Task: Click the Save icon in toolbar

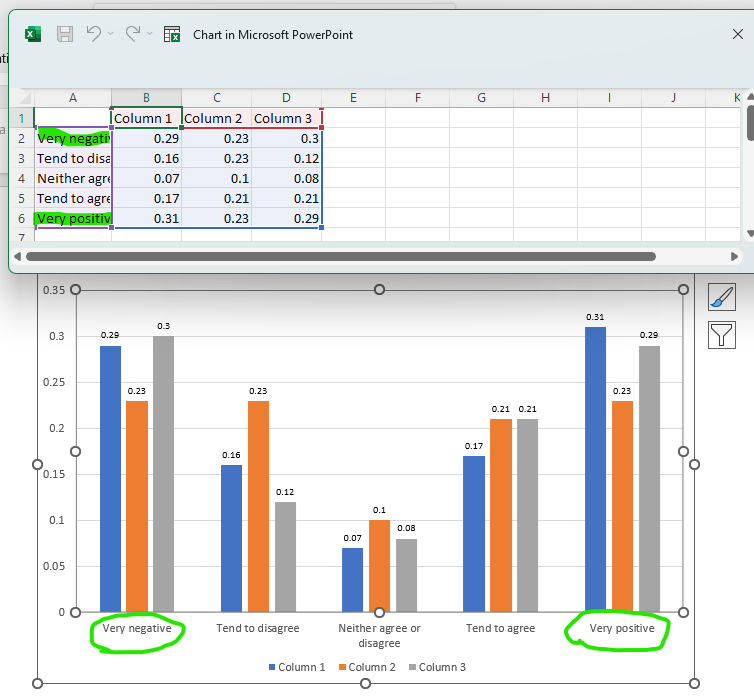Action: click(65, 34)
